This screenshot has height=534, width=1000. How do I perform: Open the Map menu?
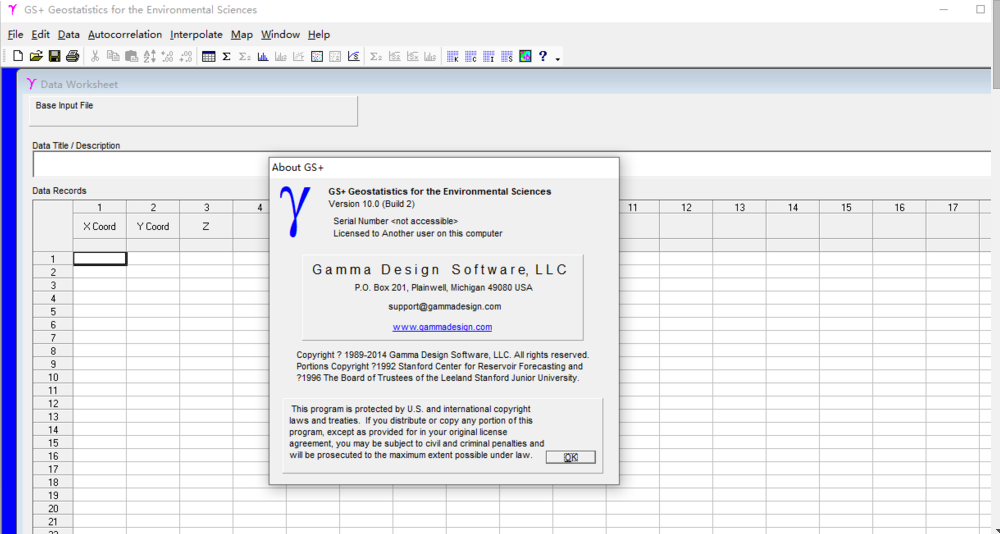tap(242, 34)
